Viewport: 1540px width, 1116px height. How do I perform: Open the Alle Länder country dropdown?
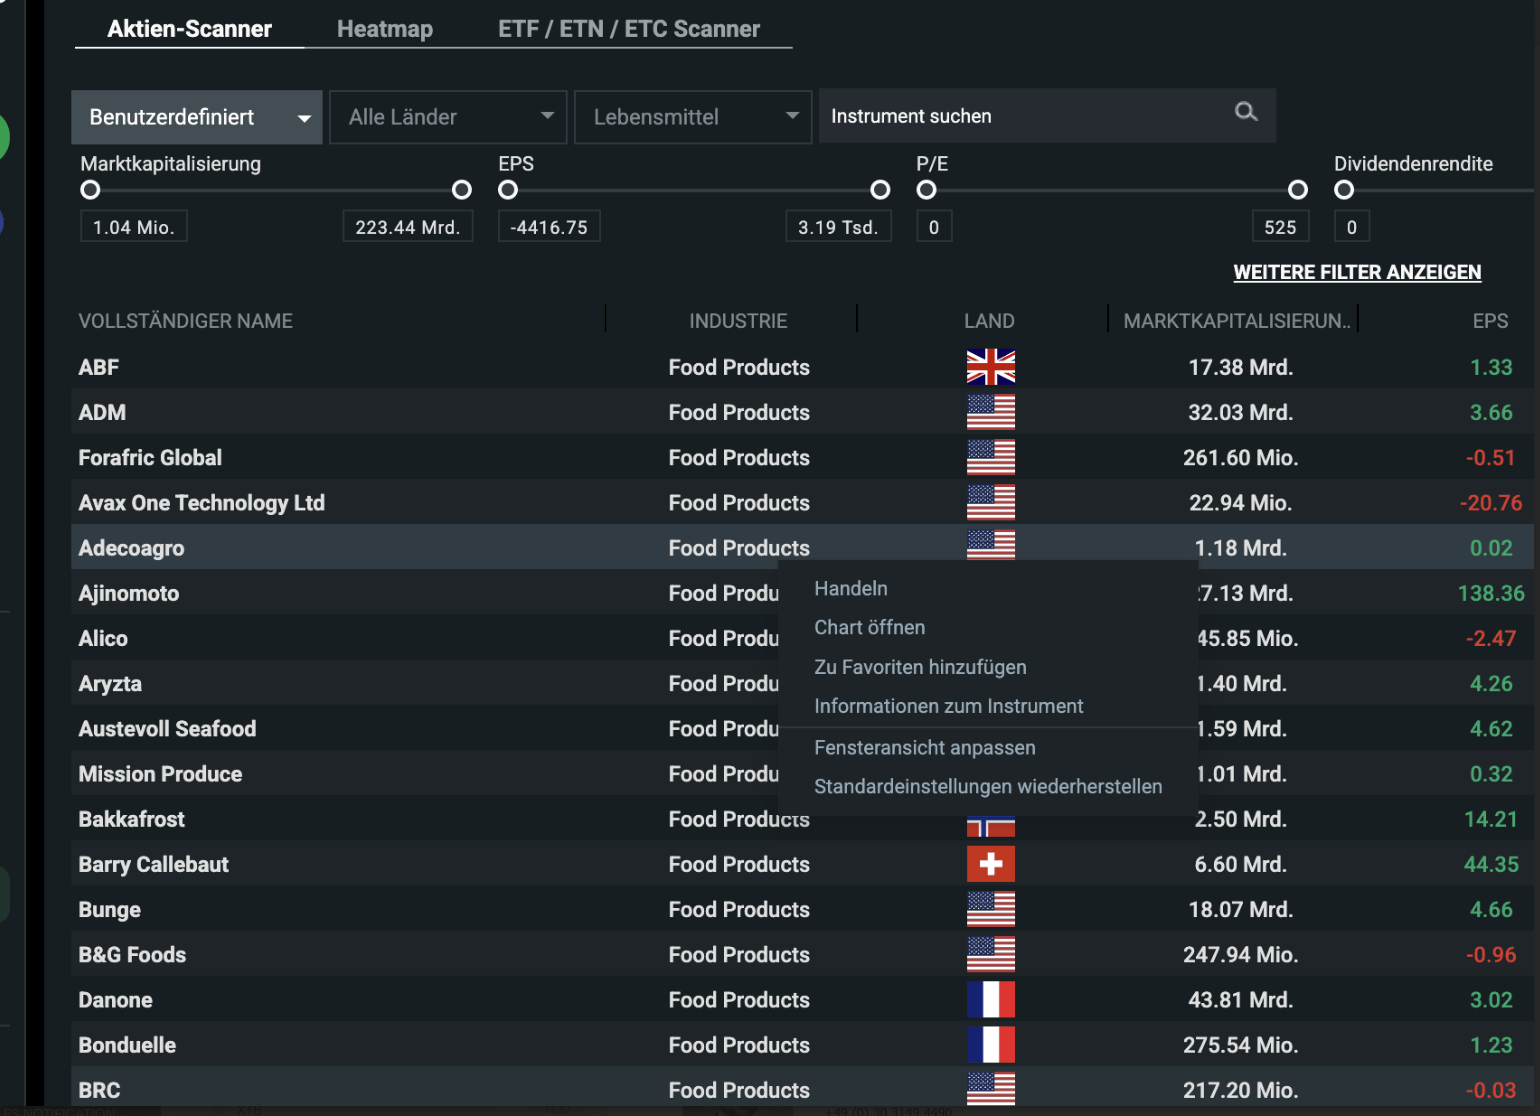448,117
